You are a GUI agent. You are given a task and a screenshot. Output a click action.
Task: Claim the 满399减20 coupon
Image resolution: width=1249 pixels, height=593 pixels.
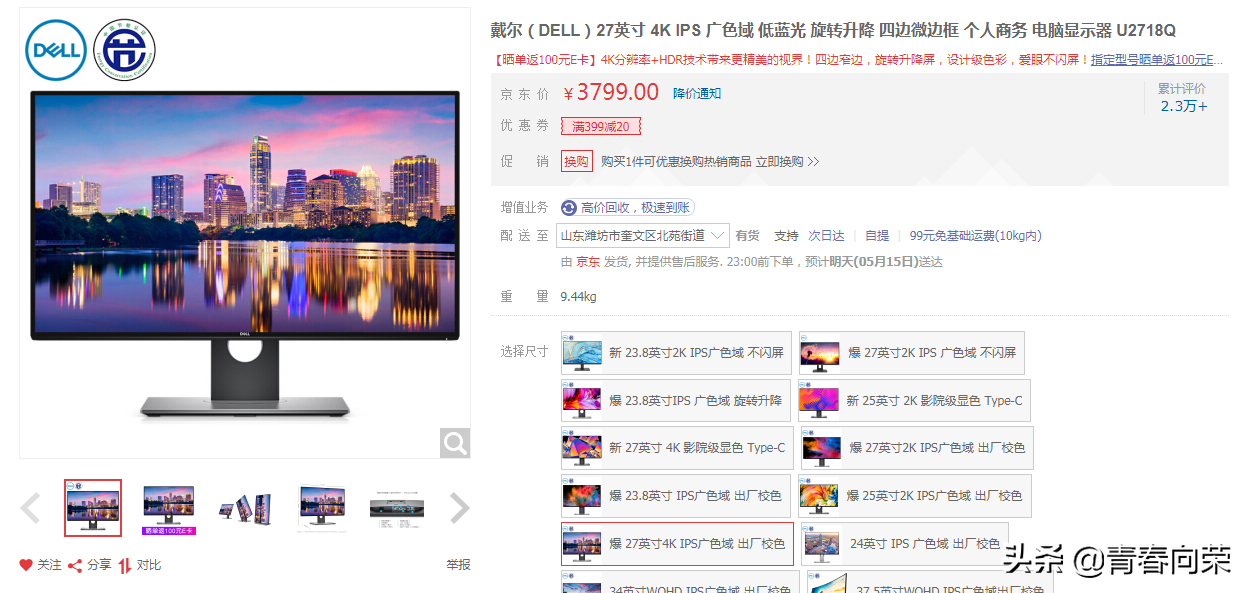click(x=601, y=126)
